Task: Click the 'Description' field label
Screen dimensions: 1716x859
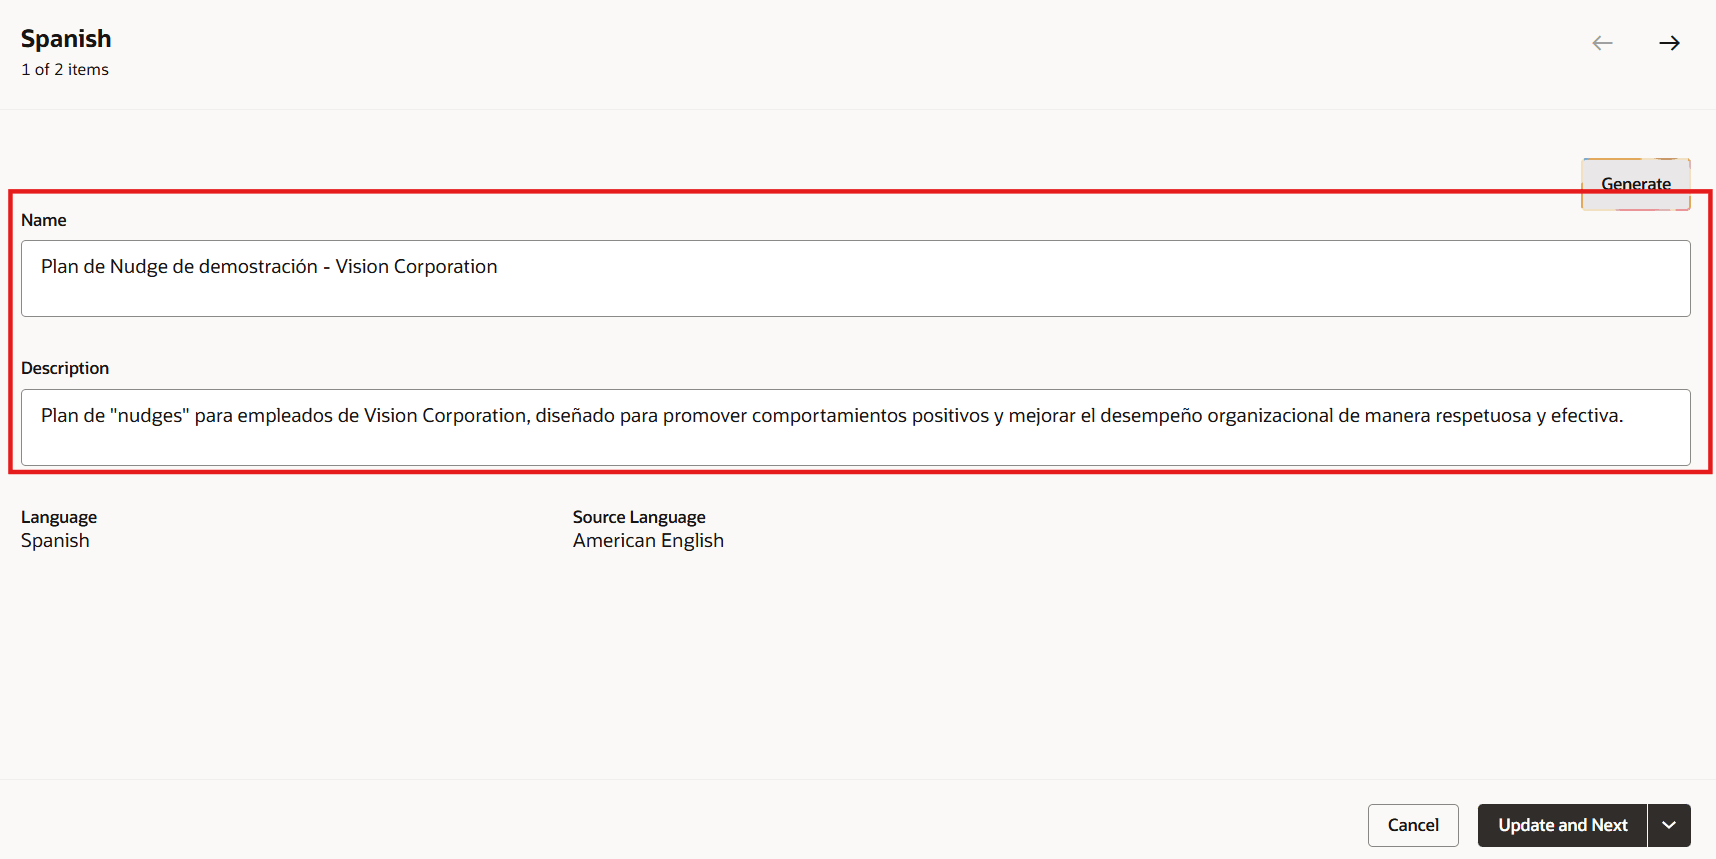Action: click(x=65, y=368)
